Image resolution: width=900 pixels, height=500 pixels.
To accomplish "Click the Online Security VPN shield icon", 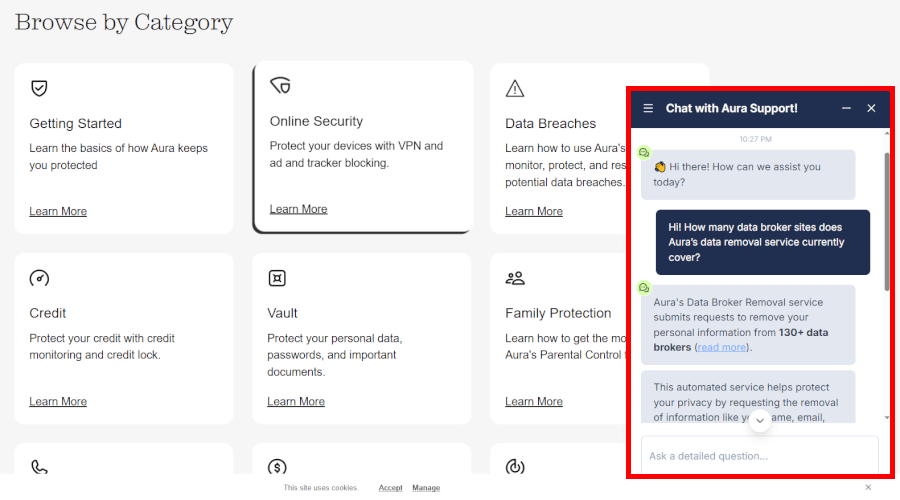I will (x=281, y=87).
